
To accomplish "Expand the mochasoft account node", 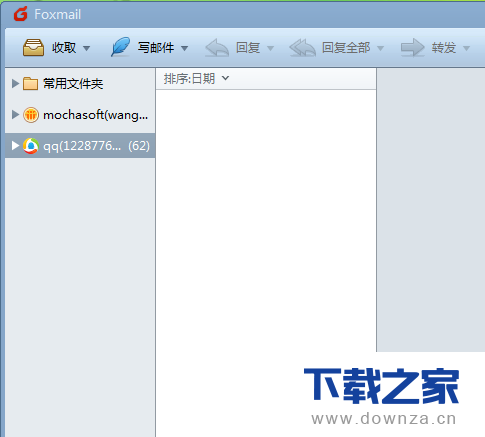I will [x=15, y=115].
